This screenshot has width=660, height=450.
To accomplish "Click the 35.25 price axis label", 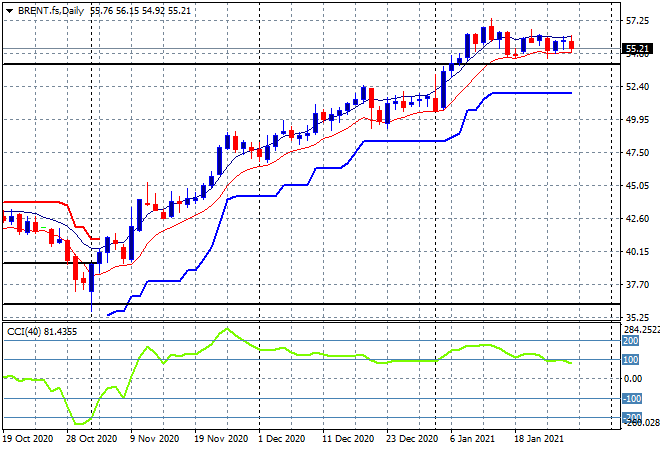I will coord(638,317).
